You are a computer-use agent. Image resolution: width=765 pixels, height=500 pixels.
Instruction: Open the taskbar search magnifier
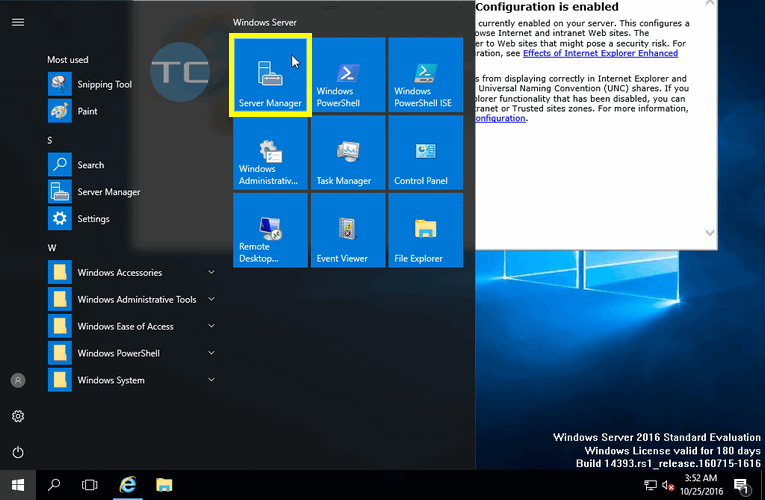54,485
